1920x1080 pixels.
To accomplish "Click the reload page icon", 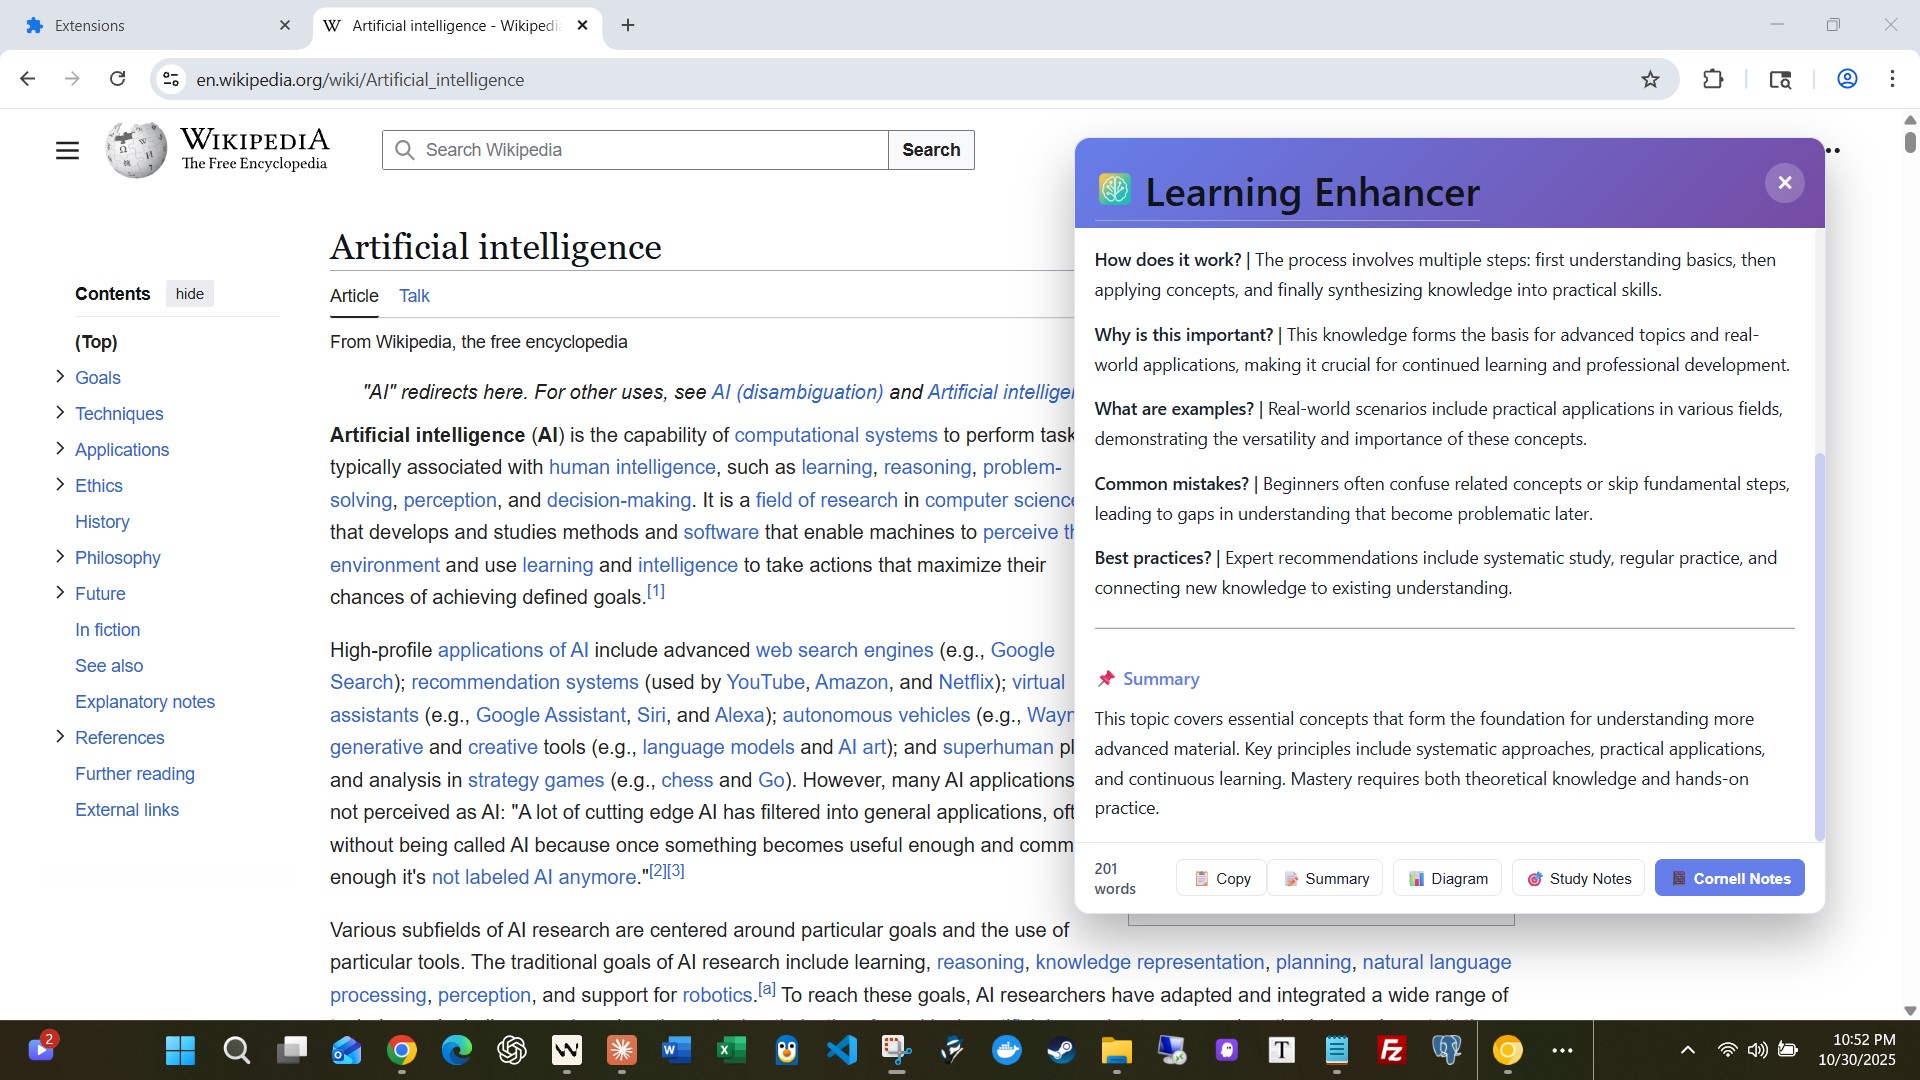I will click(x=118, y=79).
